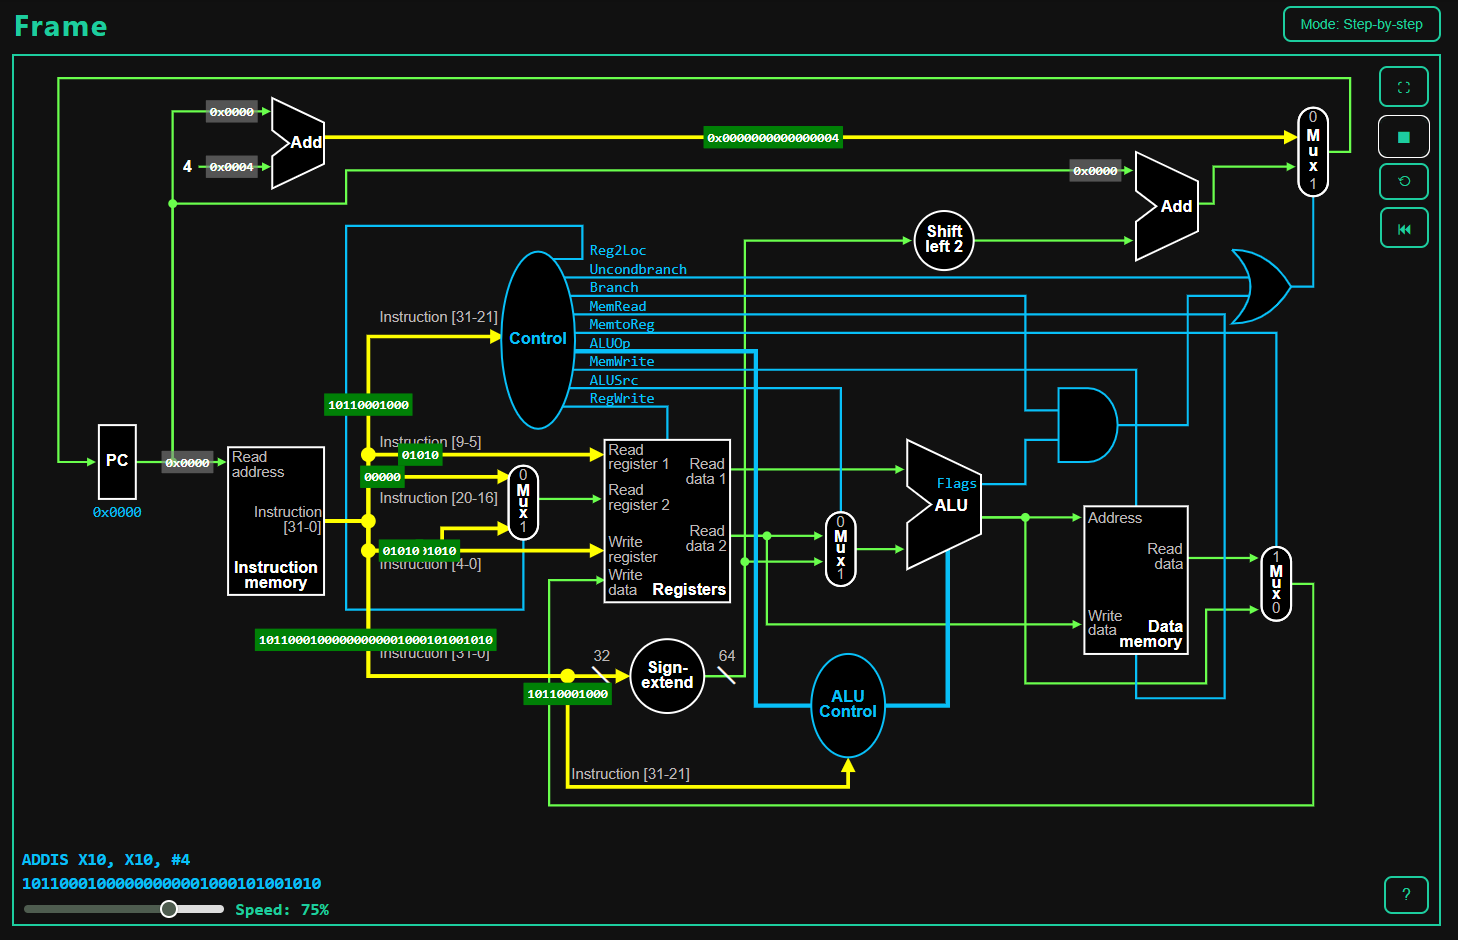Click the 00000 value before the Mux
The height and width of the screenshot is (940, 1458).
pos(382,477)
